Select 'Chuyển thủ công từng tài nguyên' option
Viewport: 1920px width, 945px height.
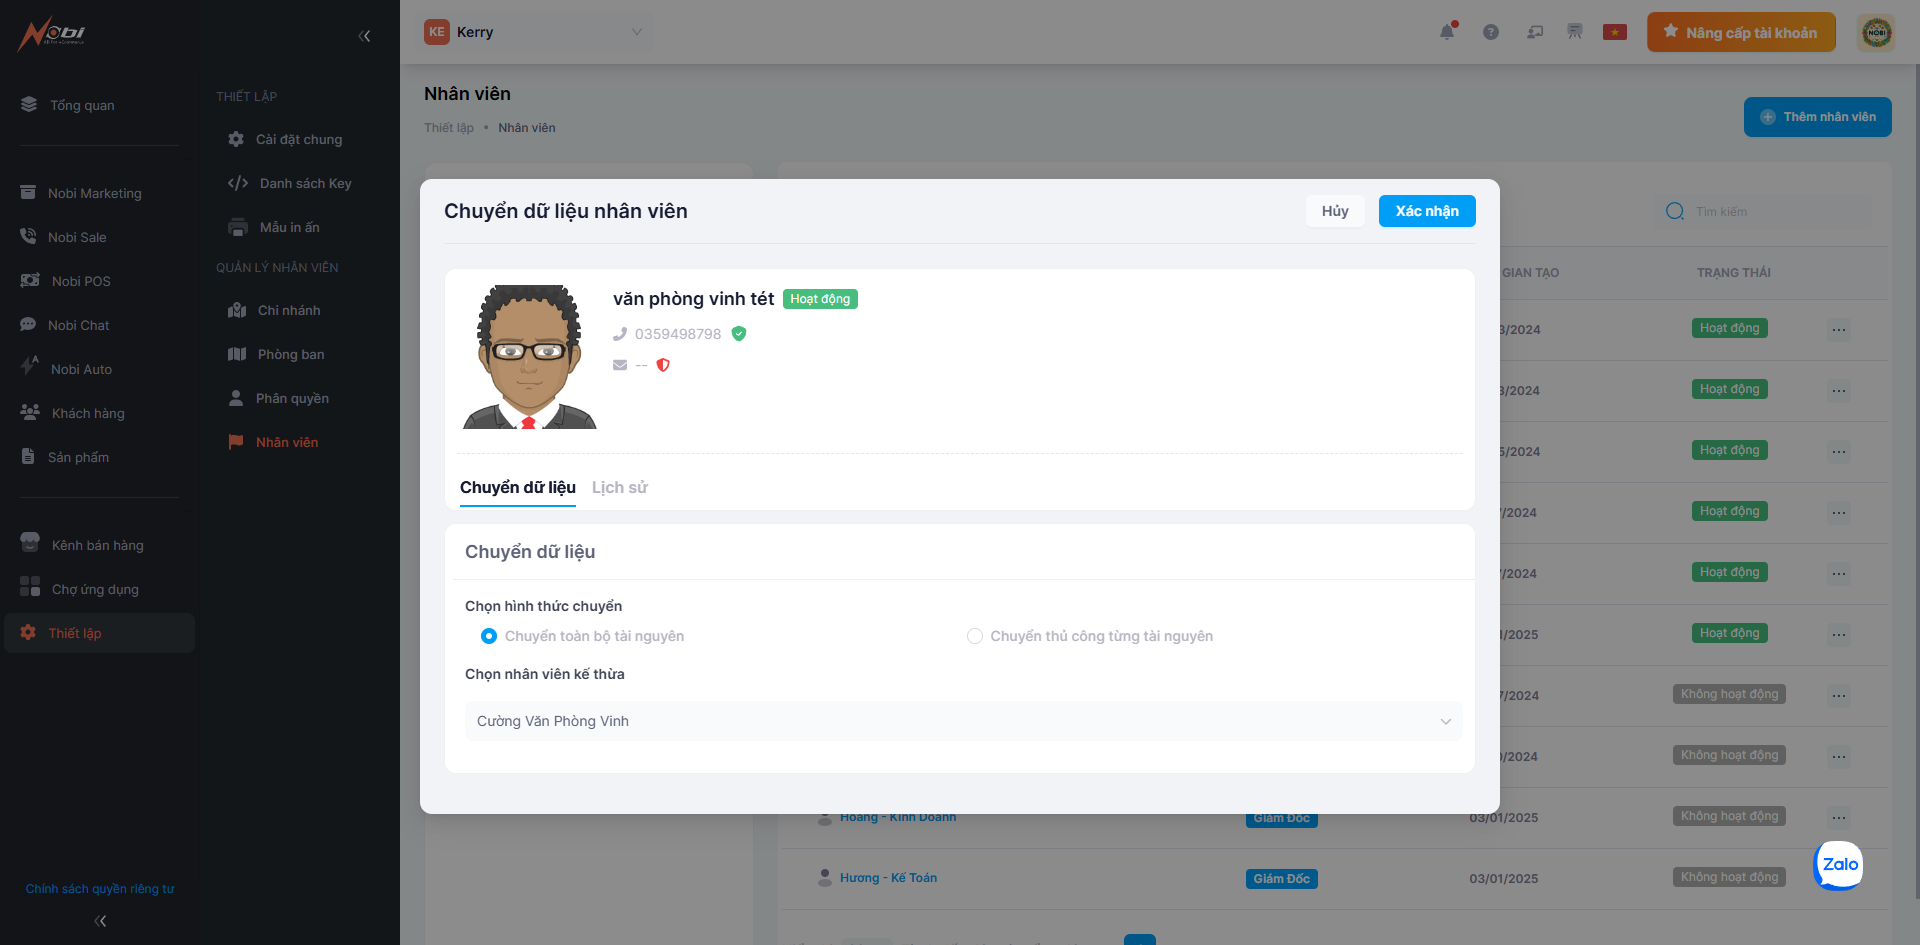click(x=975, y=636)
